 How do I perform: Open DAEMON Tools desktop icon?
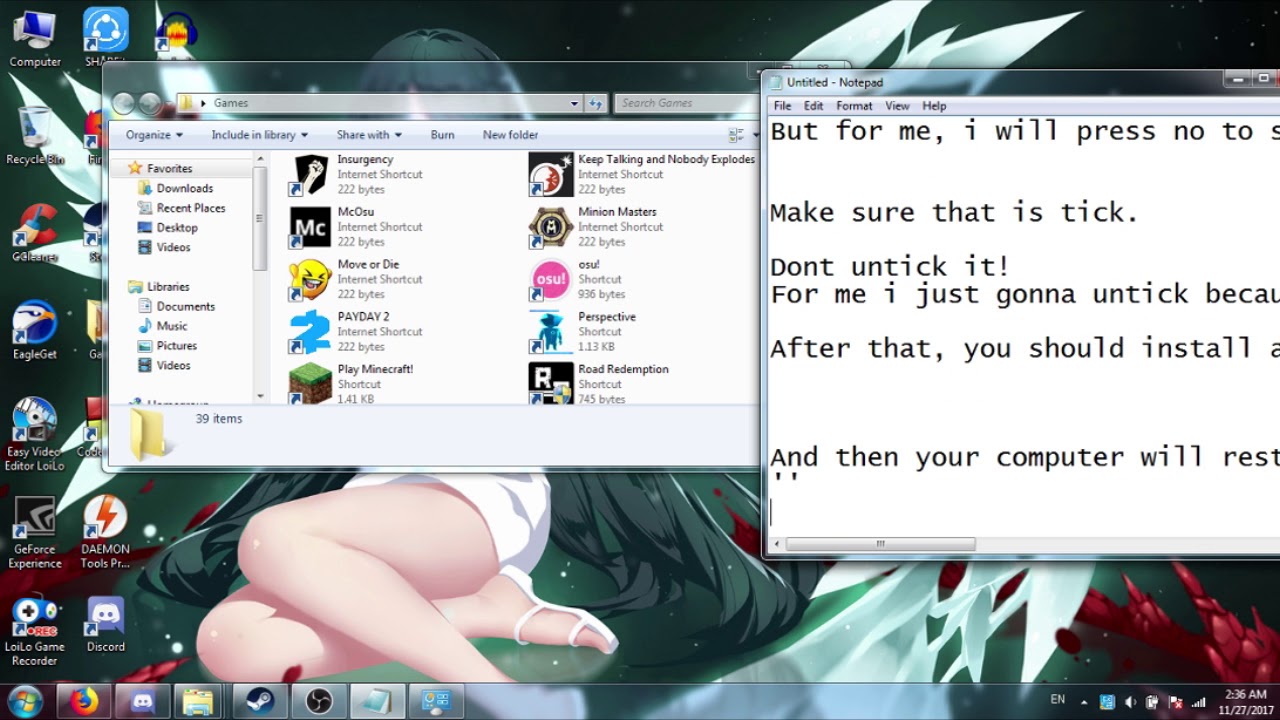(105, 534)
